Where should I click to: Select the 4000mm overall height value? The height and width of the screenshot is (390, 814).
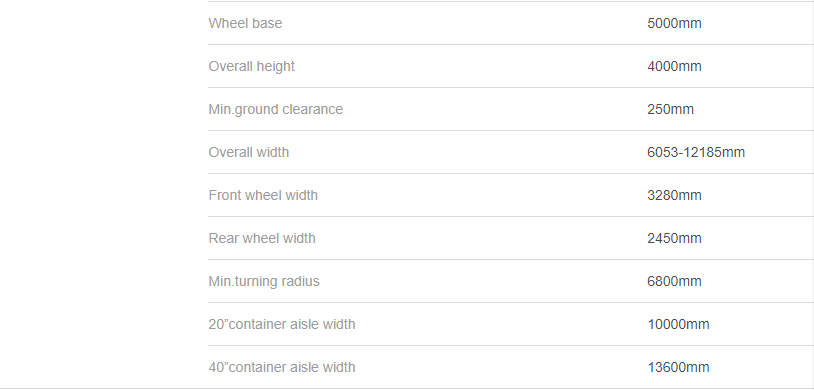point(674,66)
